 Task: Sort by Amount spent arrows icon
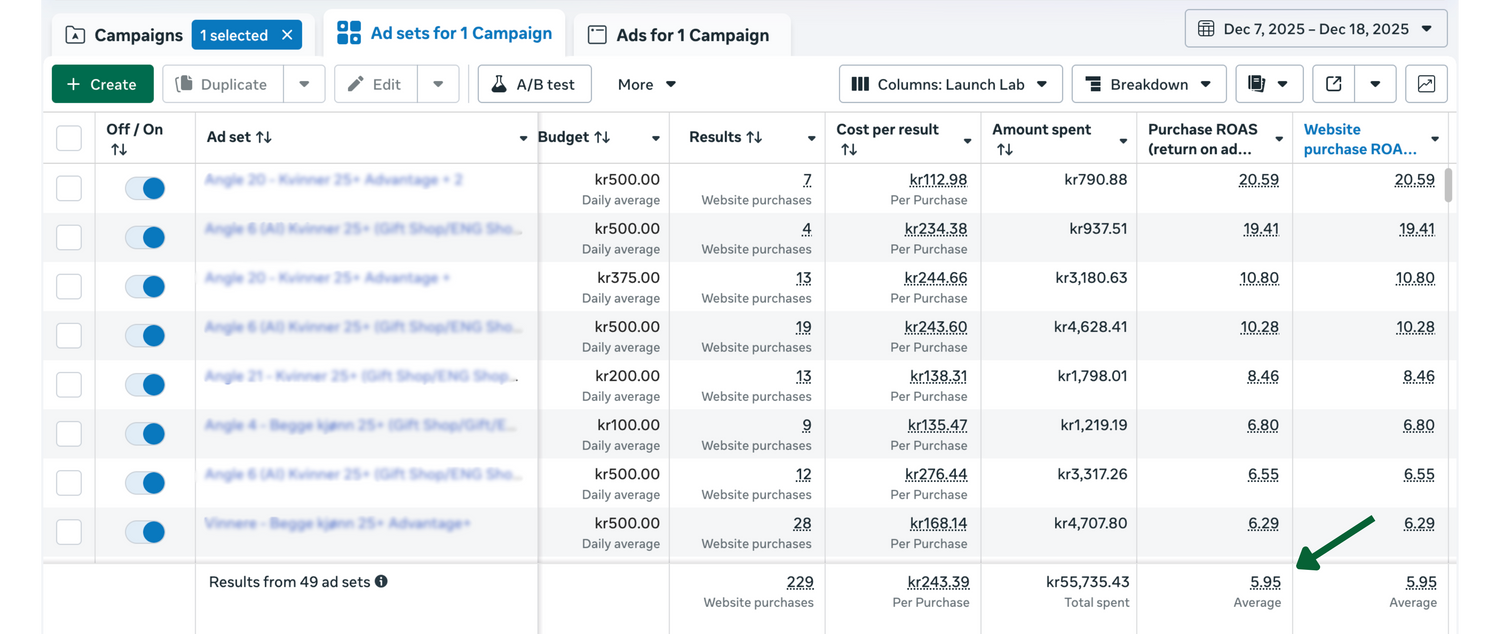coord(1004,150)
